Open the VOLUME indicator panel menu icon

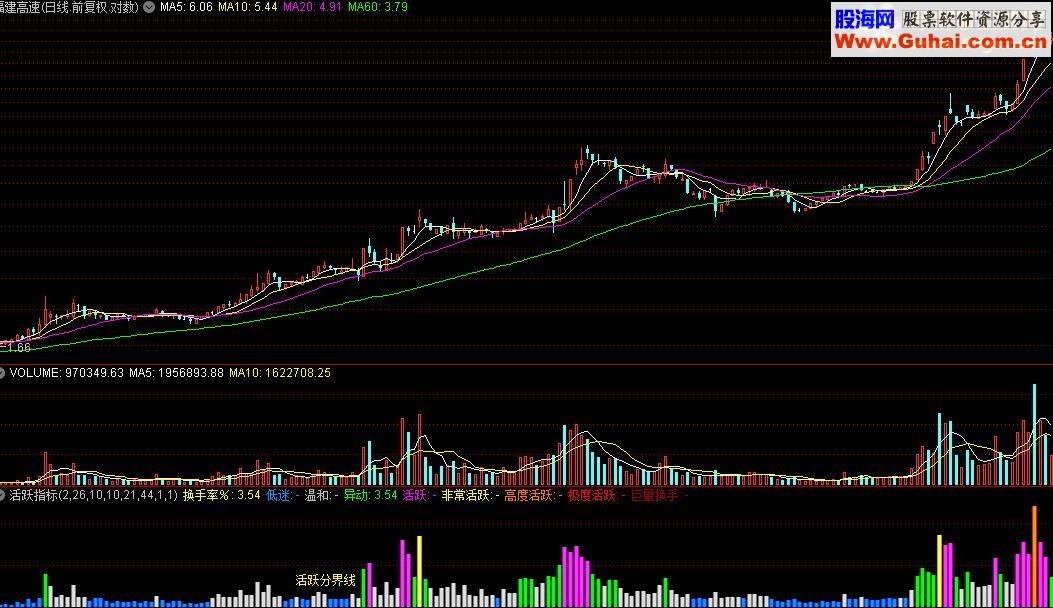[x=2, y=373]
